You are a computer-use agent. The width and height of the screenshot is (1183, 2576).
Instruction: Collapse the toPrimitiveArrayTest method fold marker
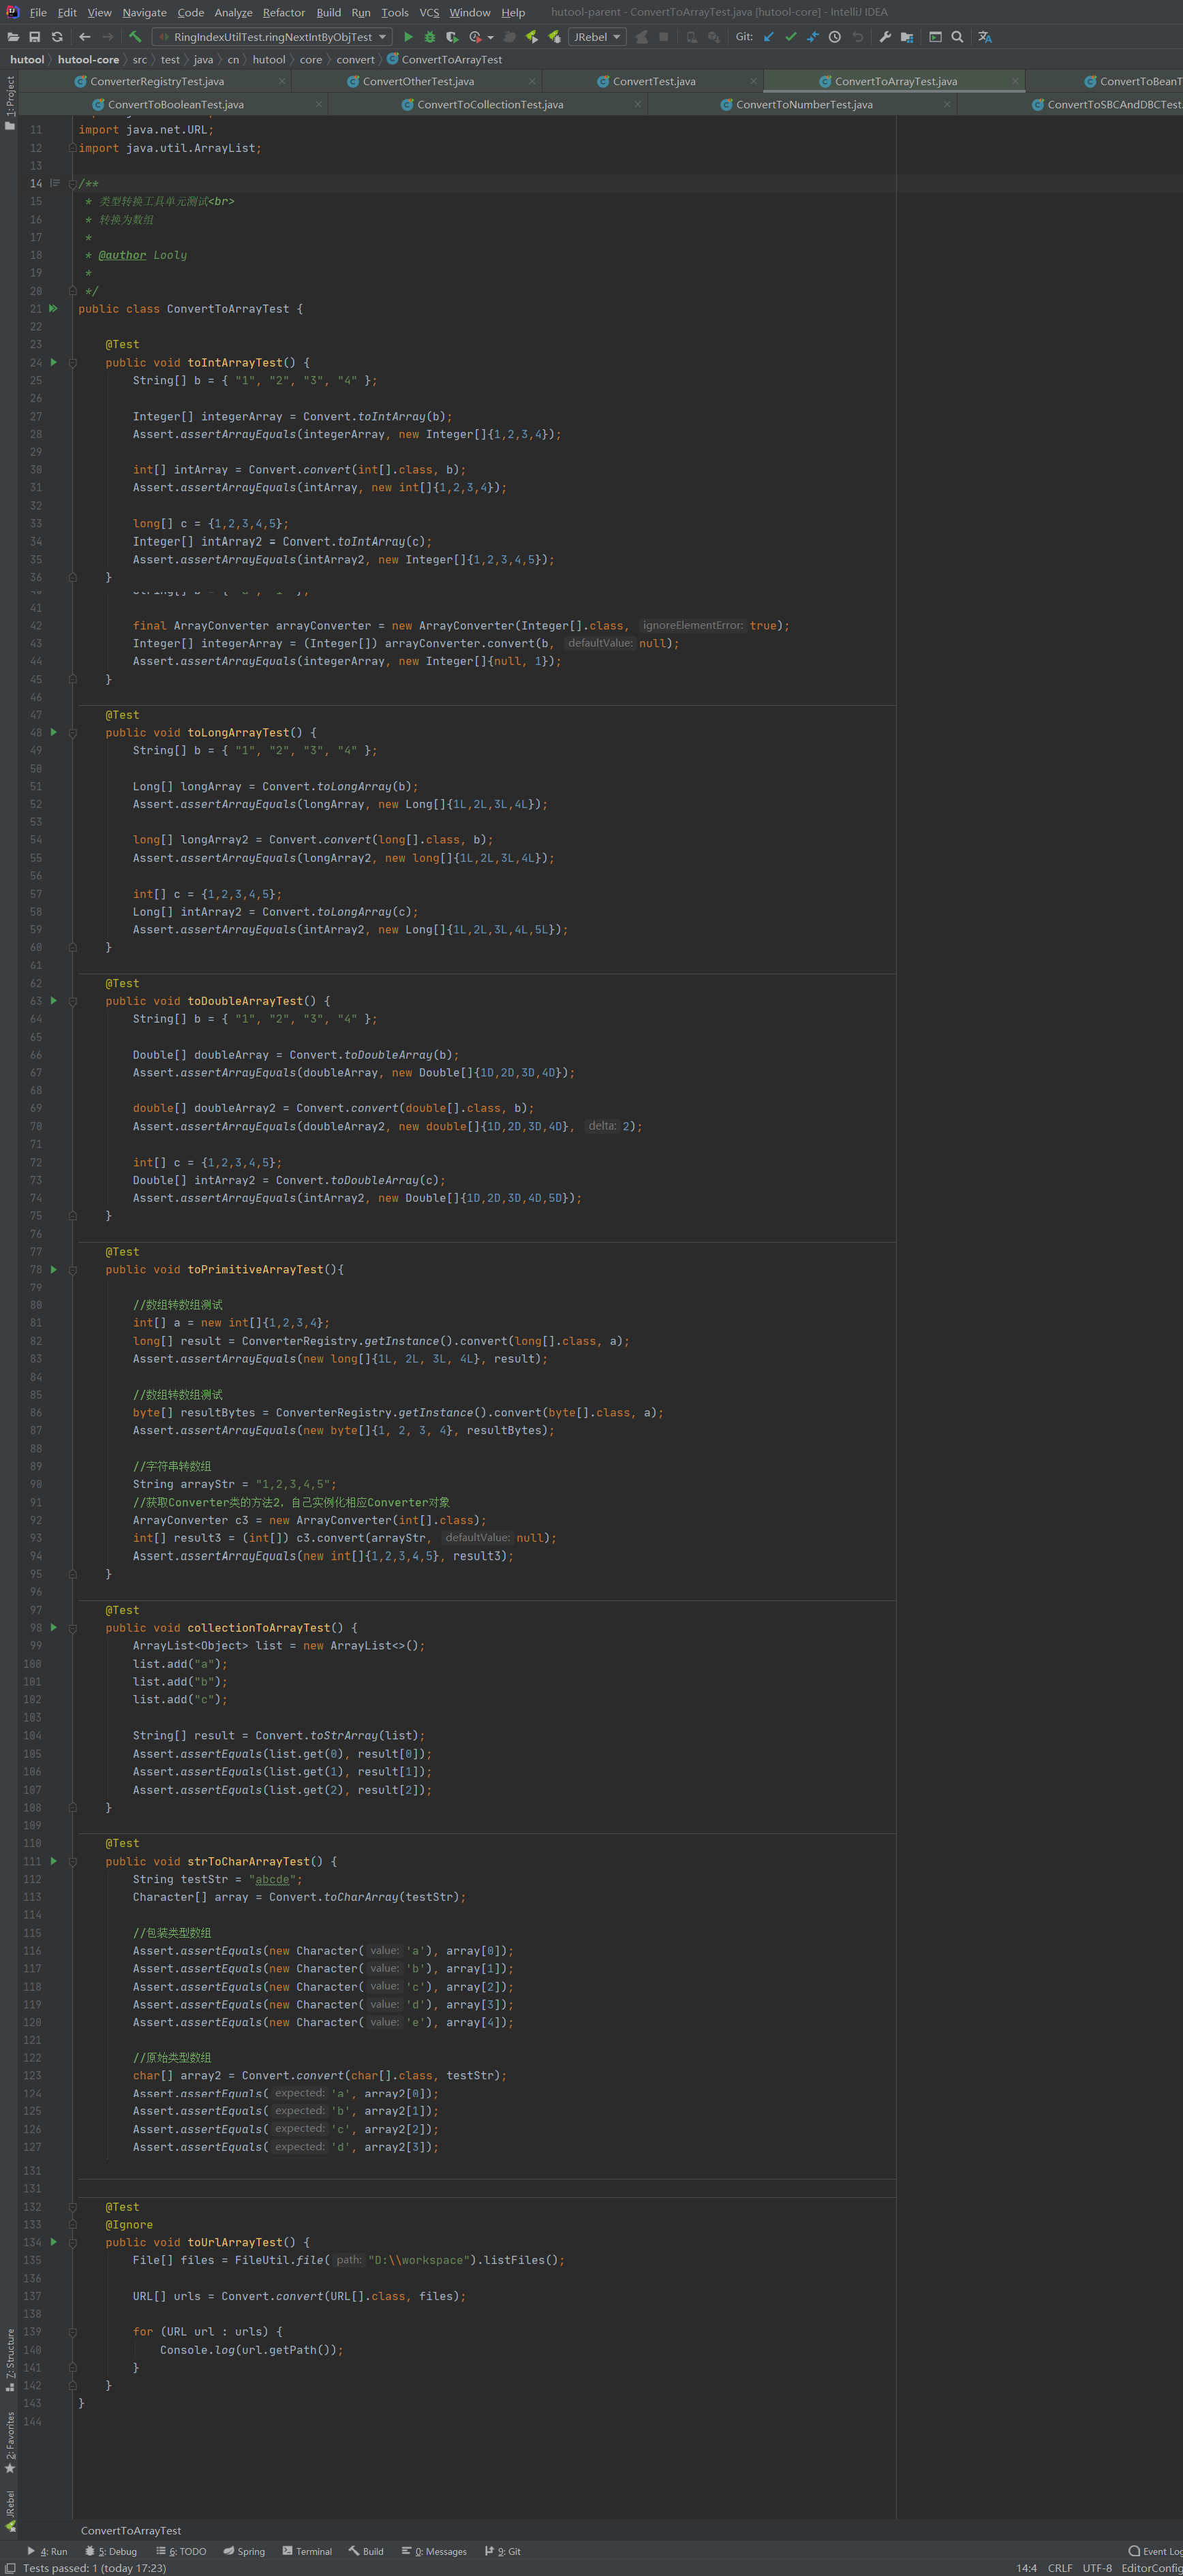click(72, 1270)
